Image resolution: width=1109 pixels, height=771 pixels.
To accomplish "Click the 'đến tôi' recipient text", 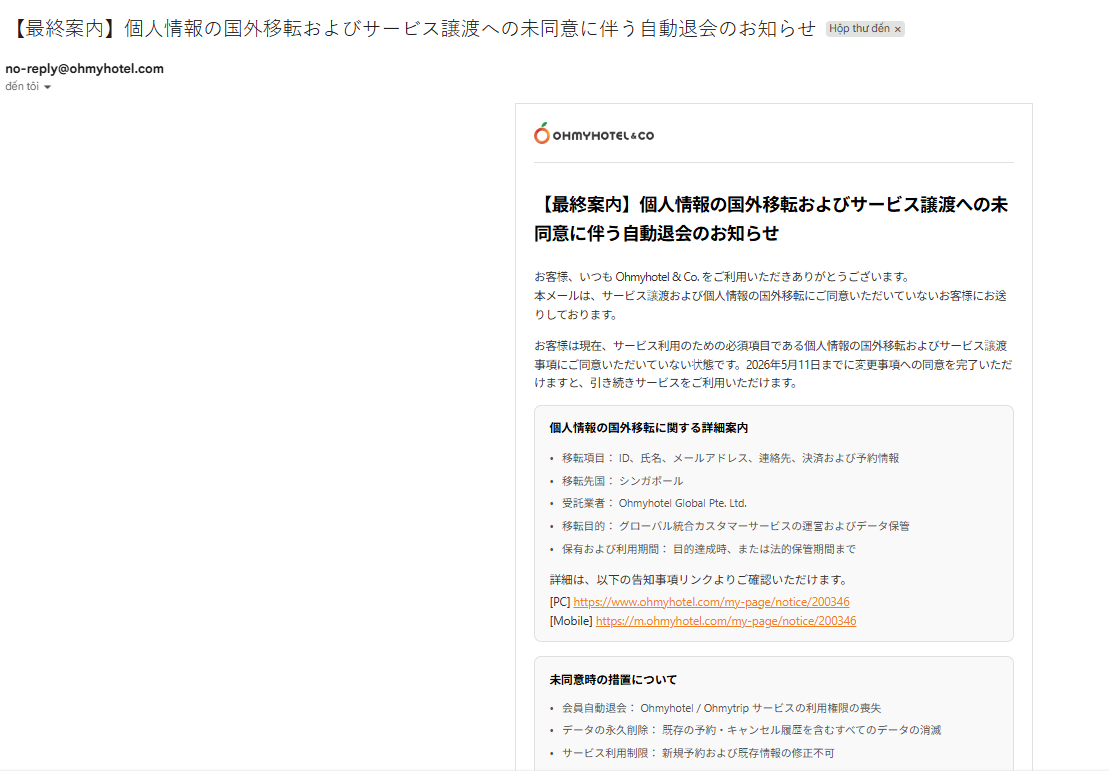I will pyautogui.click(x=22, y=86).
